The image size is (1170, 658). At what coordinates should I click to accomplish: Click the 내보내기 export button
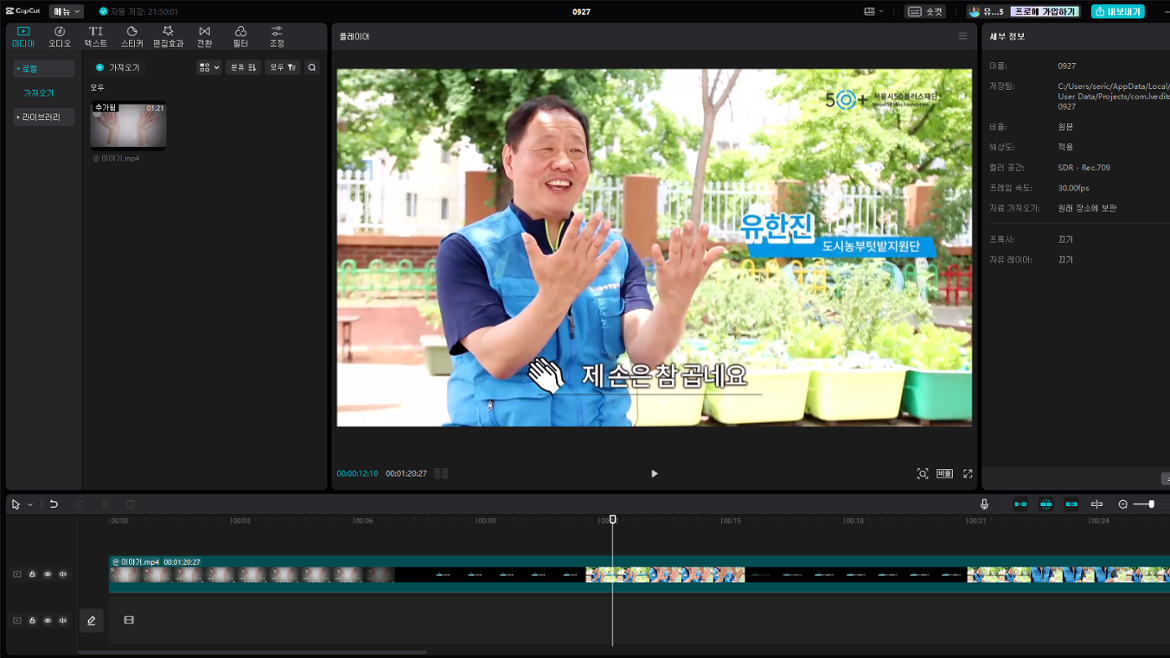click(1117, 12)
